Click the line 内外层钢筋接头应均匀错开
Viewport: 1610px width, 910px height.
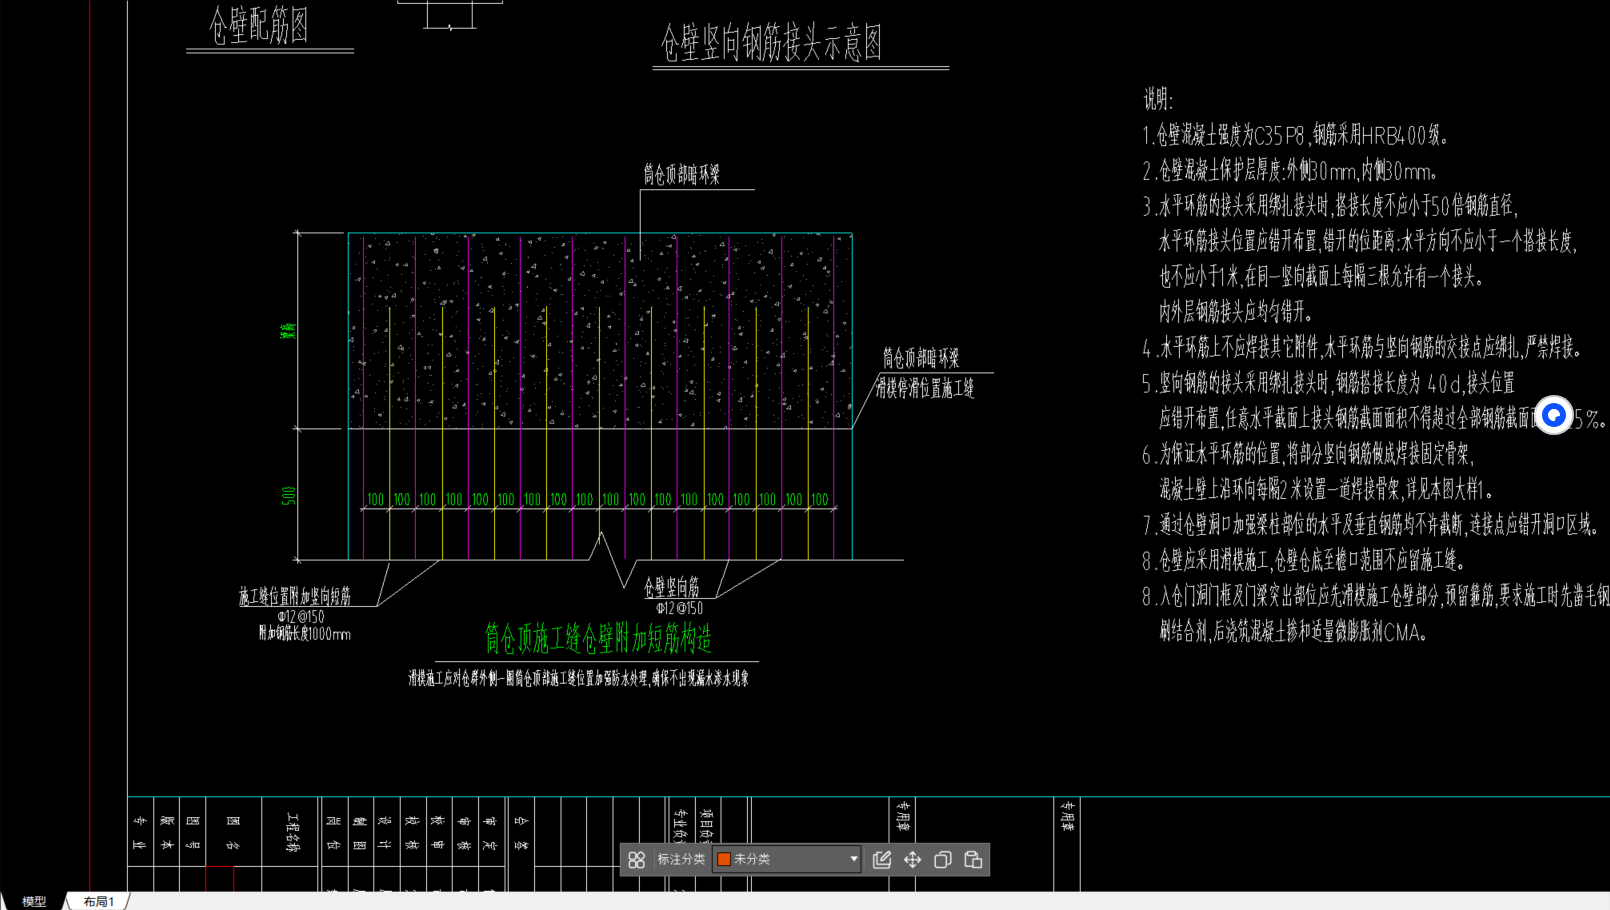1235,312
